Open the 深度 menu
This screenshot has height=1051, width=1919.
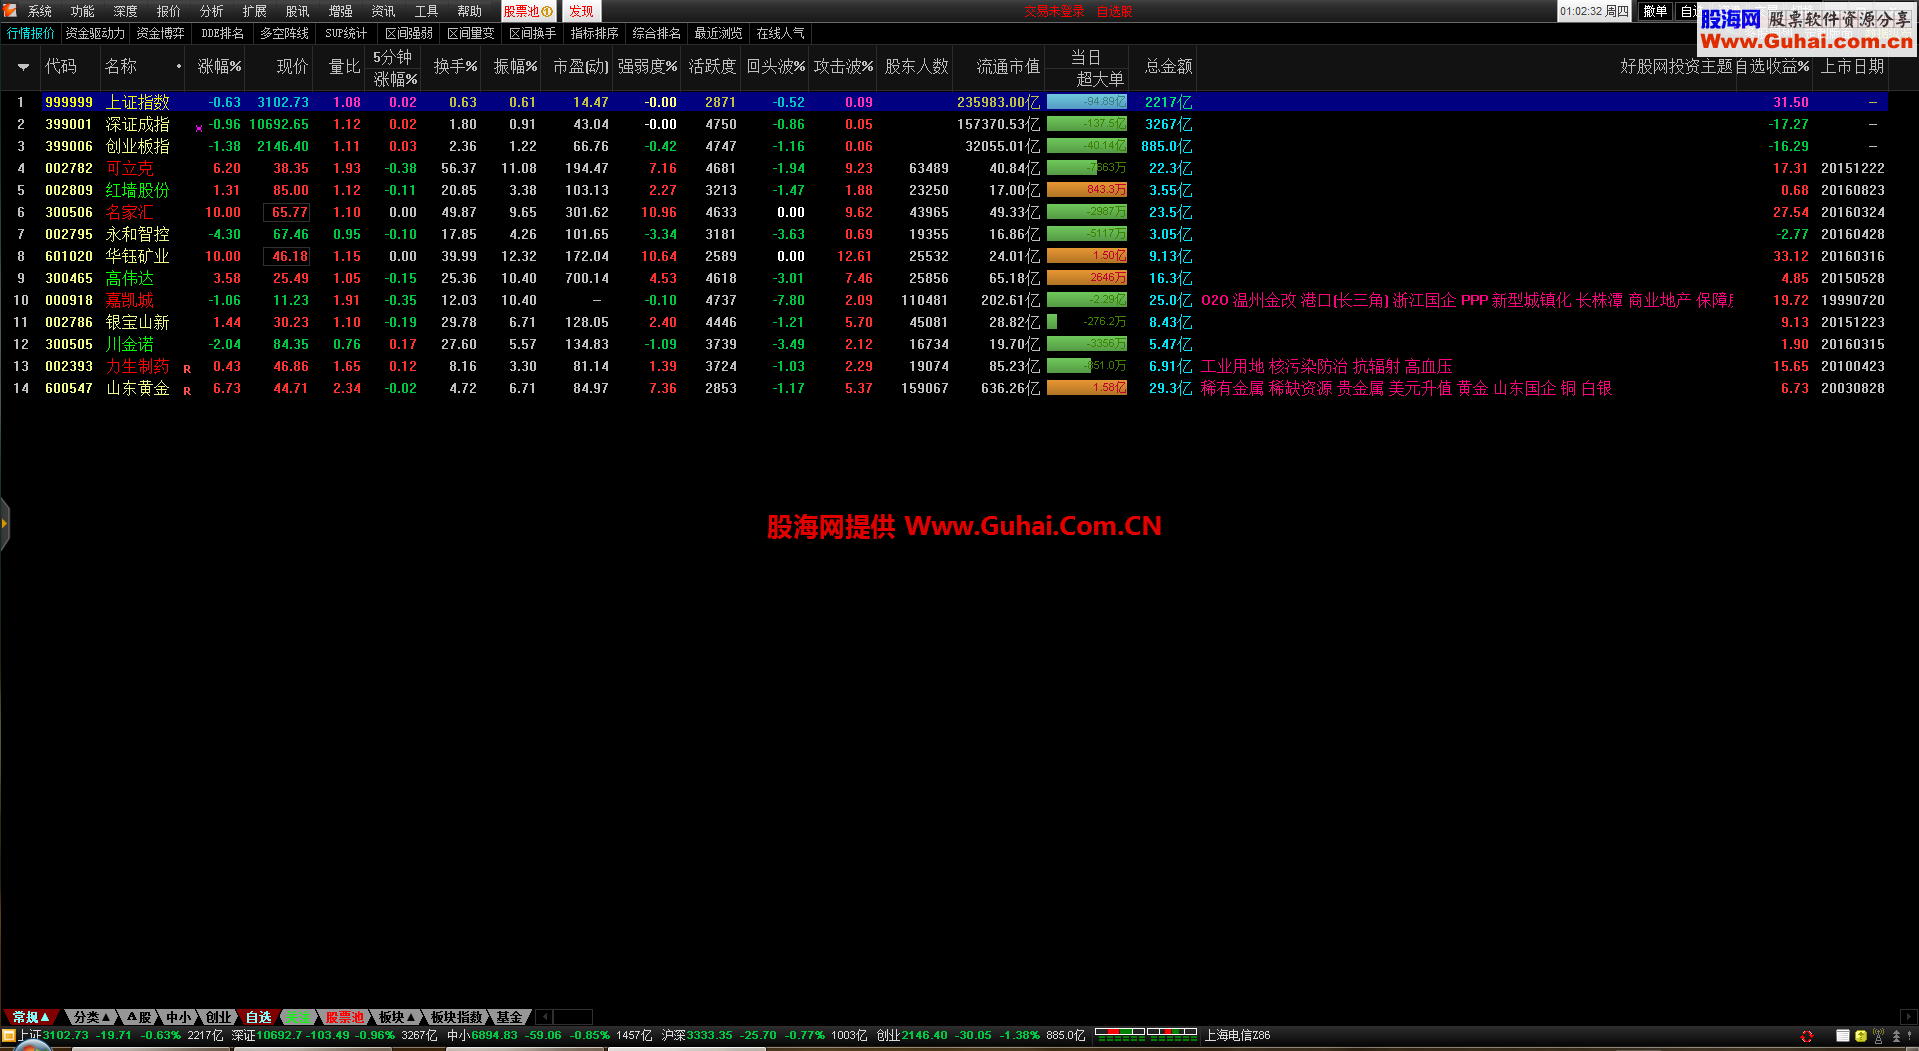(126, 11)
